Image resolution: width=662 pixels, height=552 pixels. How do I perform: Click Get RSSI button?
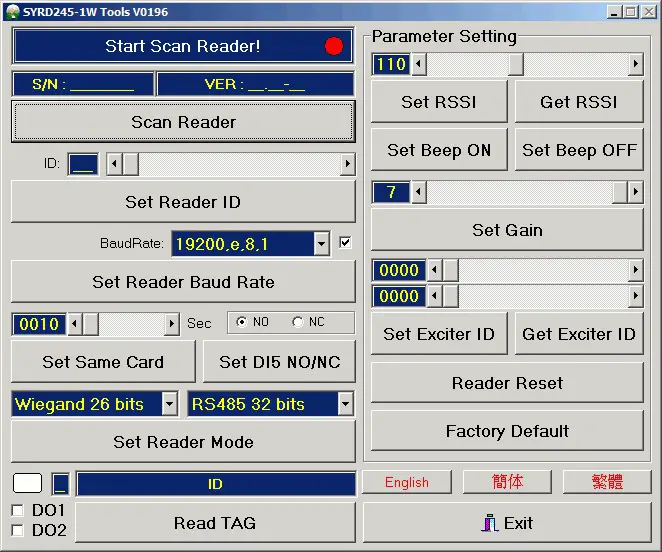click(x=579, y=102)
